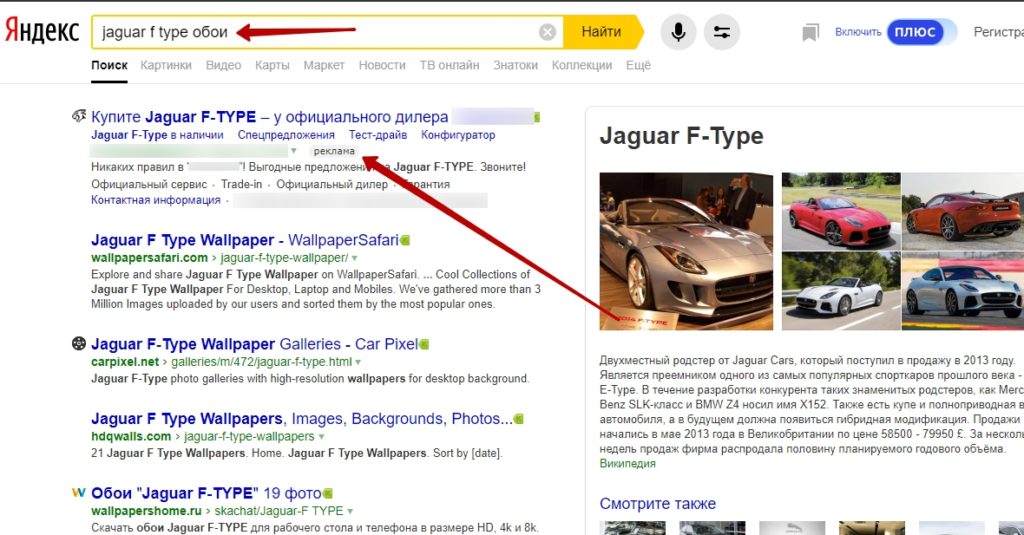Switch to the Маркет tab

pyautogui.click(x=324, y=65)
